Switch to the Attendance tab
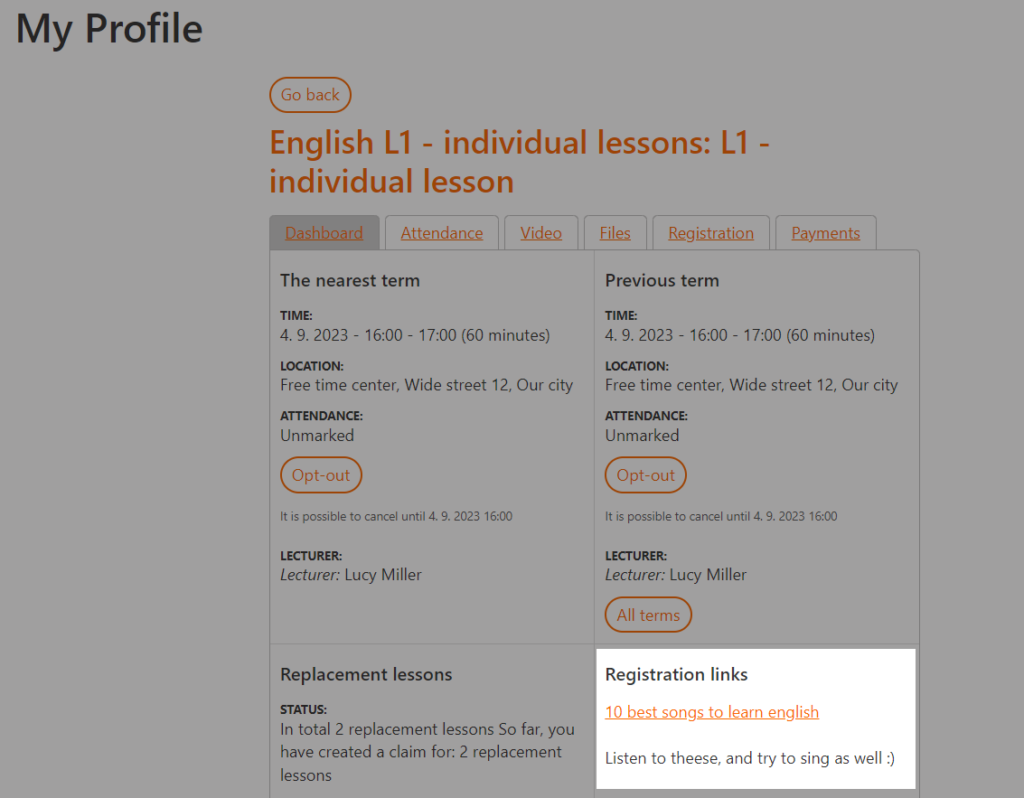The height and width of the screenshot is (798, 1024). click(x=442, y=233)
